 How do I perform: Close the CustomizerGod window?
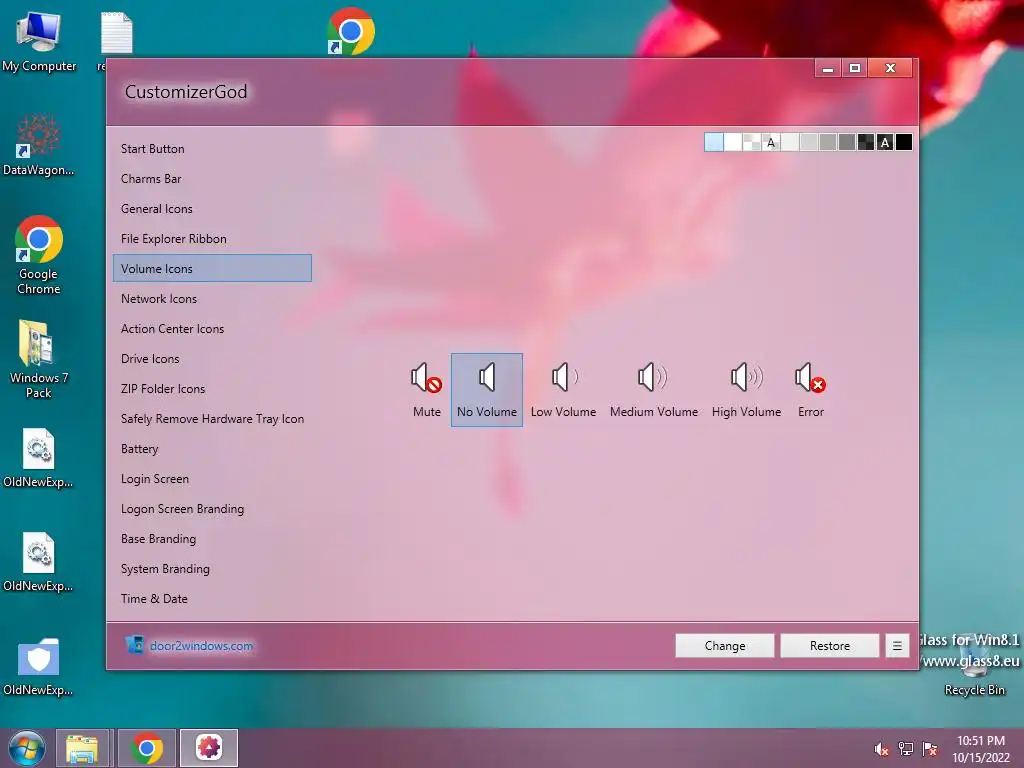[890, 68]
